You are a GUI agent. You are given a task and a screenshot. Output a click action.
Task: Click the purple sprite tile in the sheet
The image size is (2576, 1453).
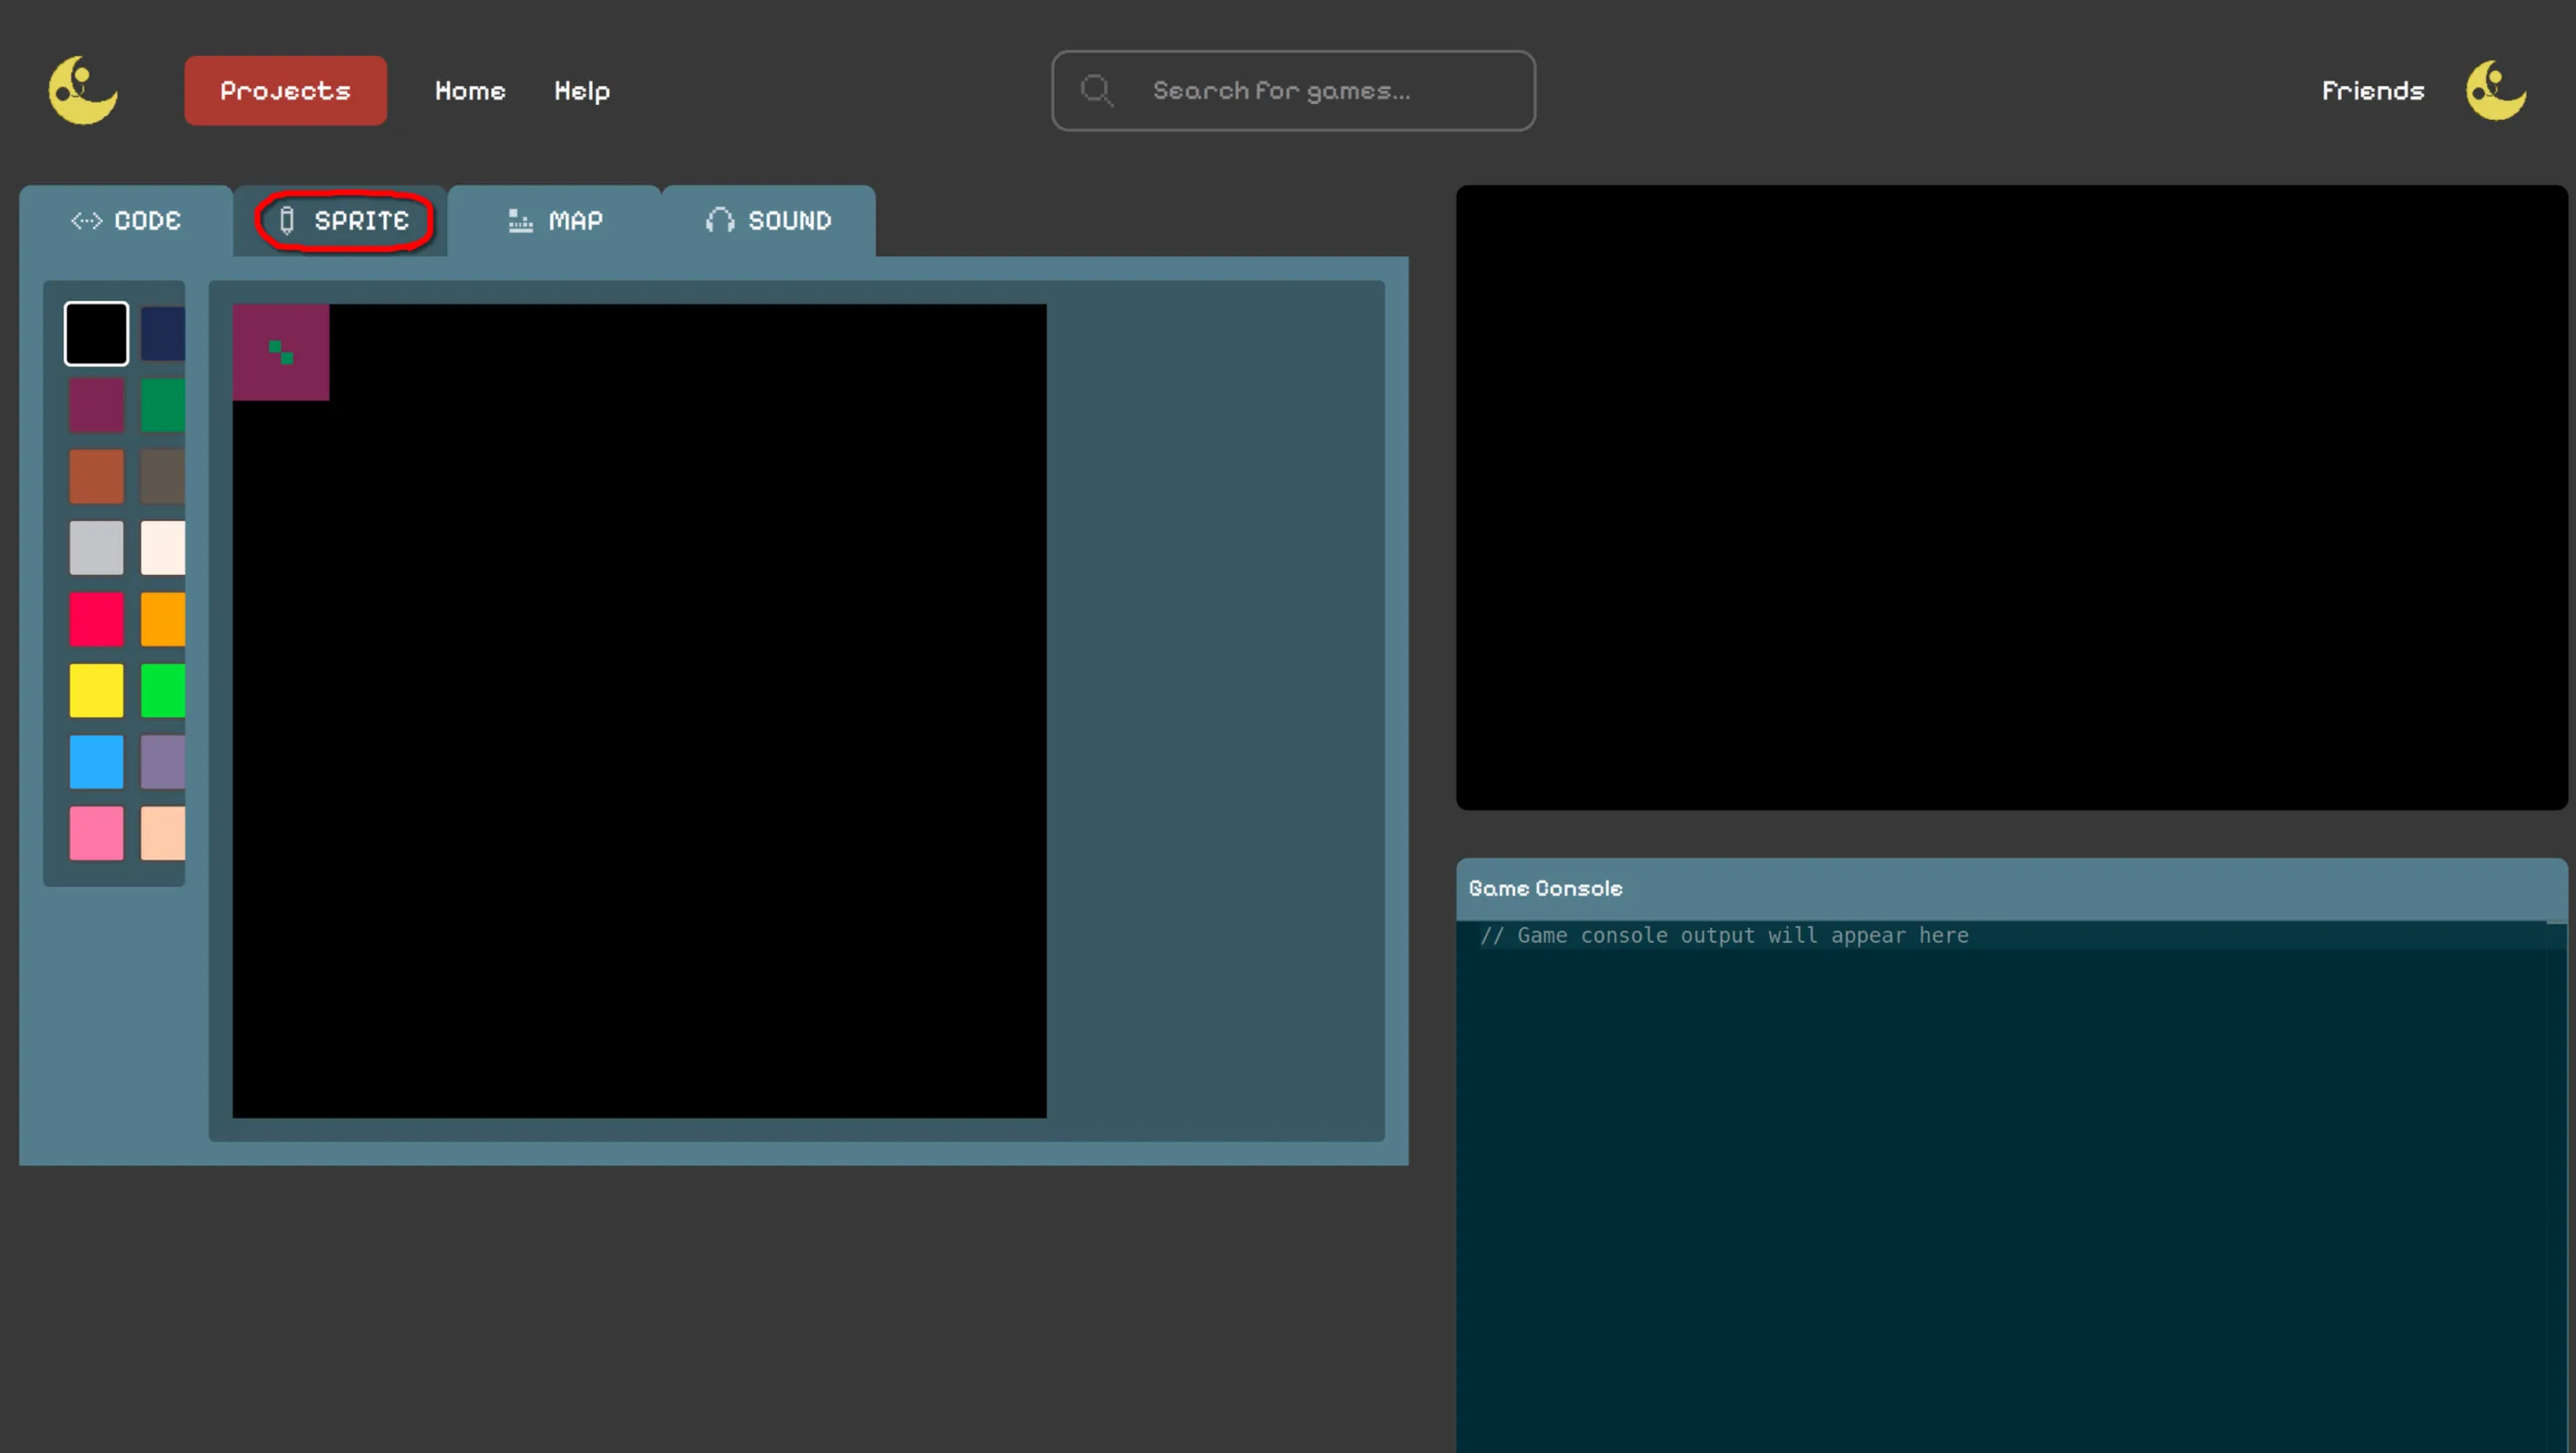click(281, 352)
